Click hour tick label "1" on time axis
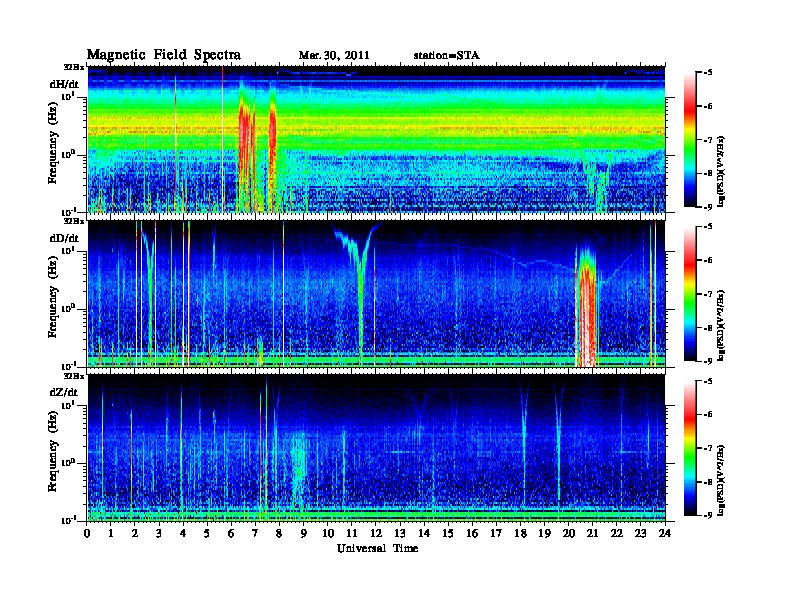Screen dimensions: 792x612 click(x=111, y=533)
